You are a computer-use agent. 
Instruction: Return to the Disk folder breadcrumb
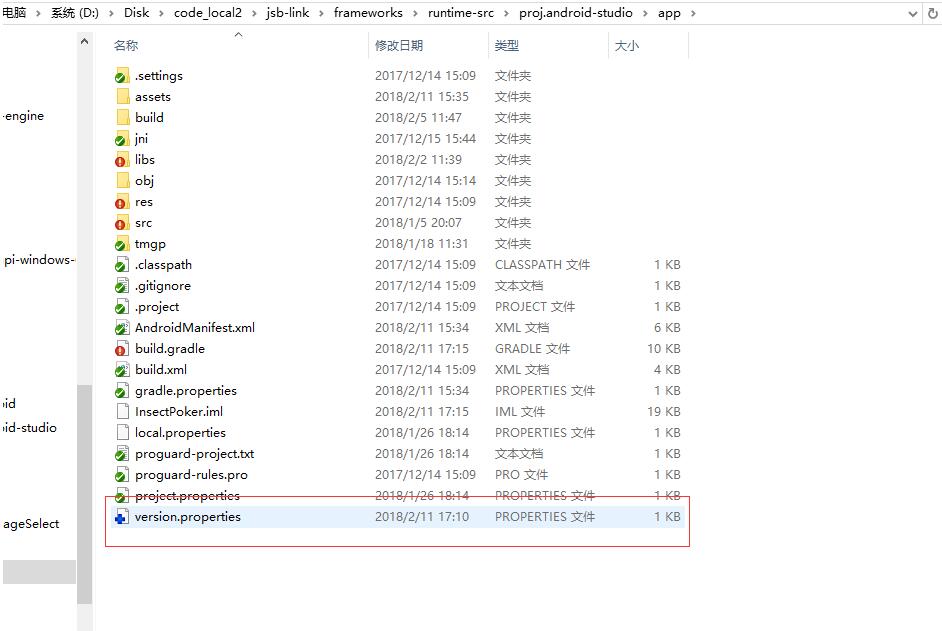coord(136,14)
